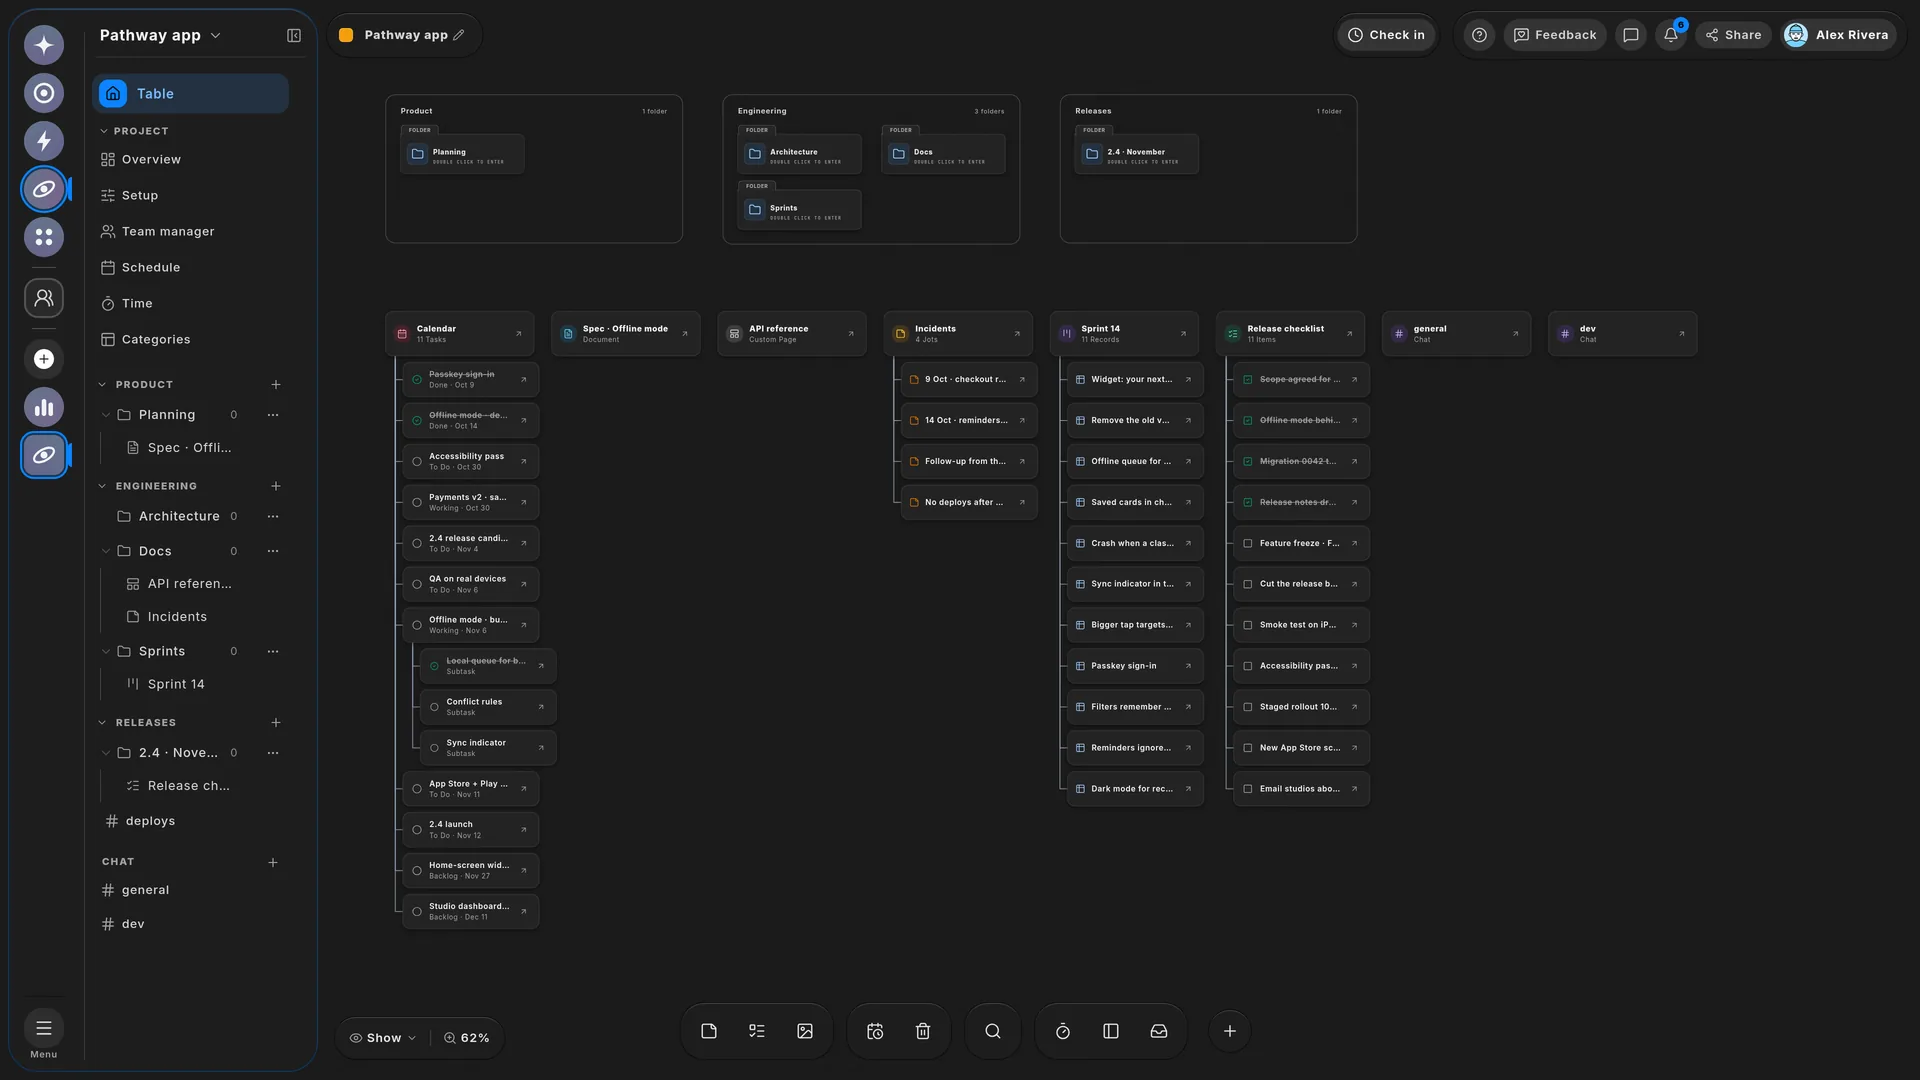
Task: Open the inbox tray icon
Action: [x=1158, y=1031]
